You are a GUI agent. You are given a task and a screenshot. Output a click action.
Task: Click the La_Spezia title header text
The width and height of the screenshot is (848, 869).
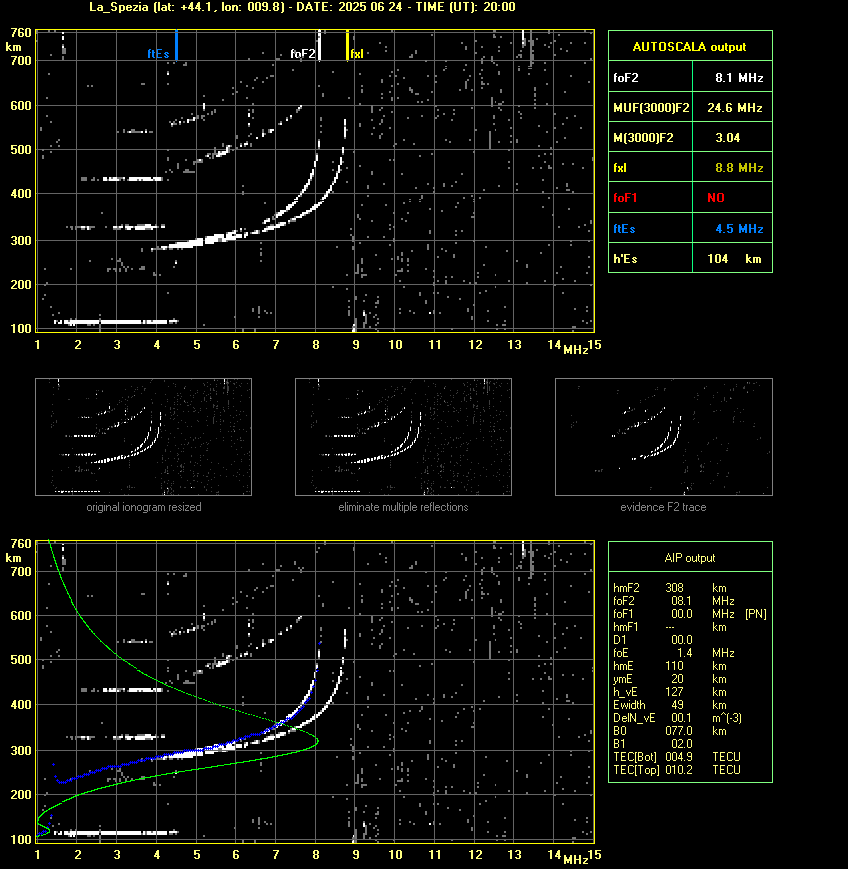click(303, 7)
